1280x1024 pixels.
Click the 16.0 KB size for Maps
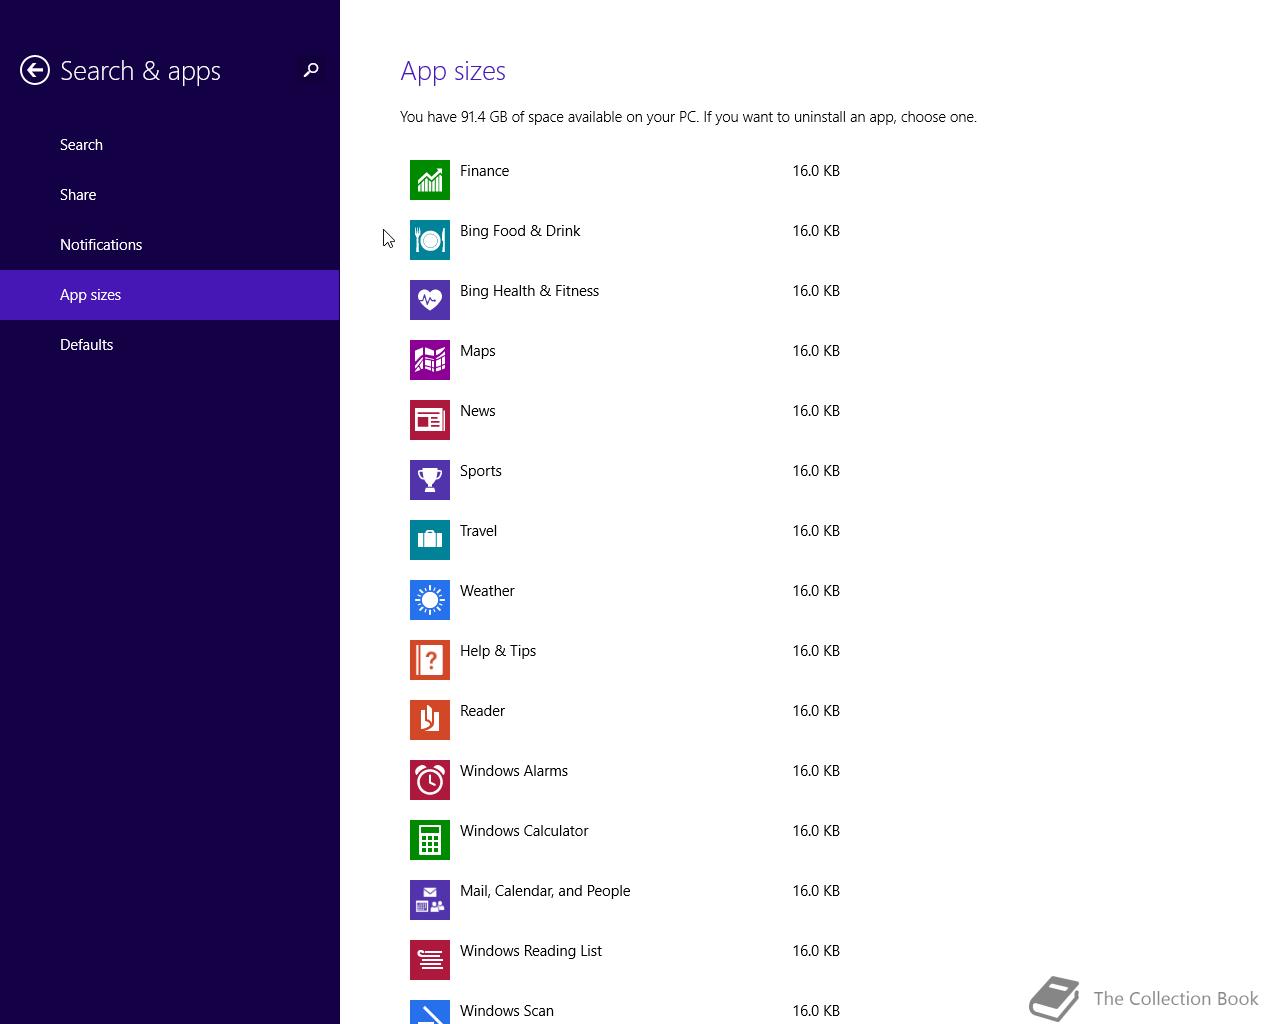pos(816,351)
